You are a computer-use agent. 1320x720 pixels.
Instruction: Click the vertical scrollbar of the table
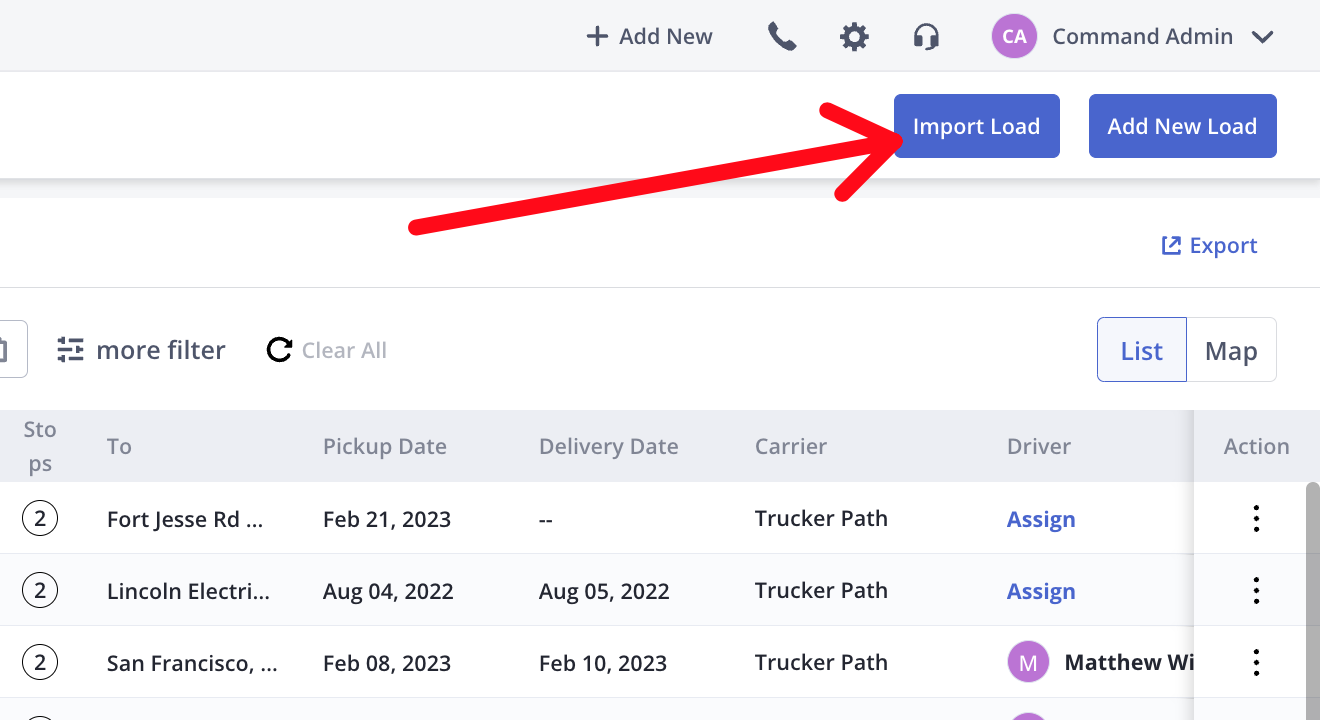[x=1313, y=600]
